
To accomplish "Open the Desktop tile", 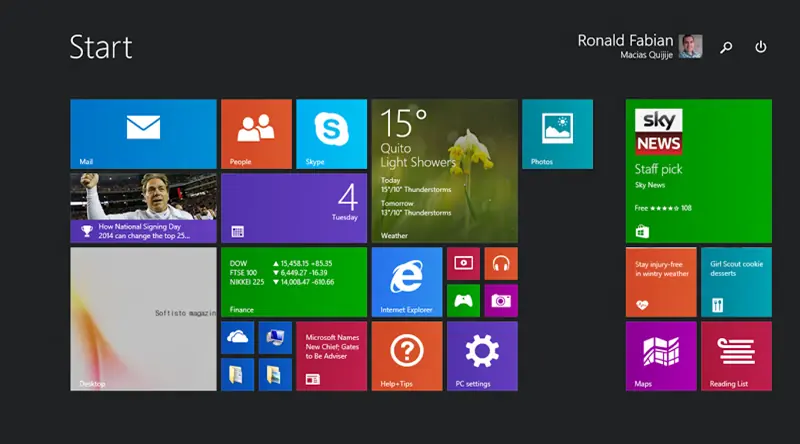I will [143, 319].
